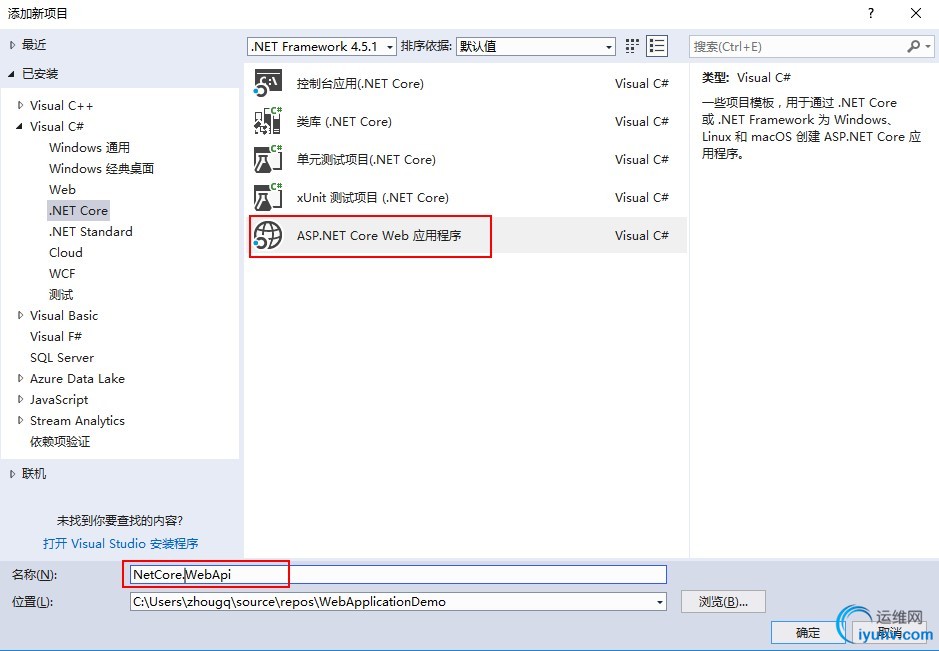Select Windows 经典桌面 category
This screenshot has width=939, height=651.
pyautogui.click(x=101, y=168)
